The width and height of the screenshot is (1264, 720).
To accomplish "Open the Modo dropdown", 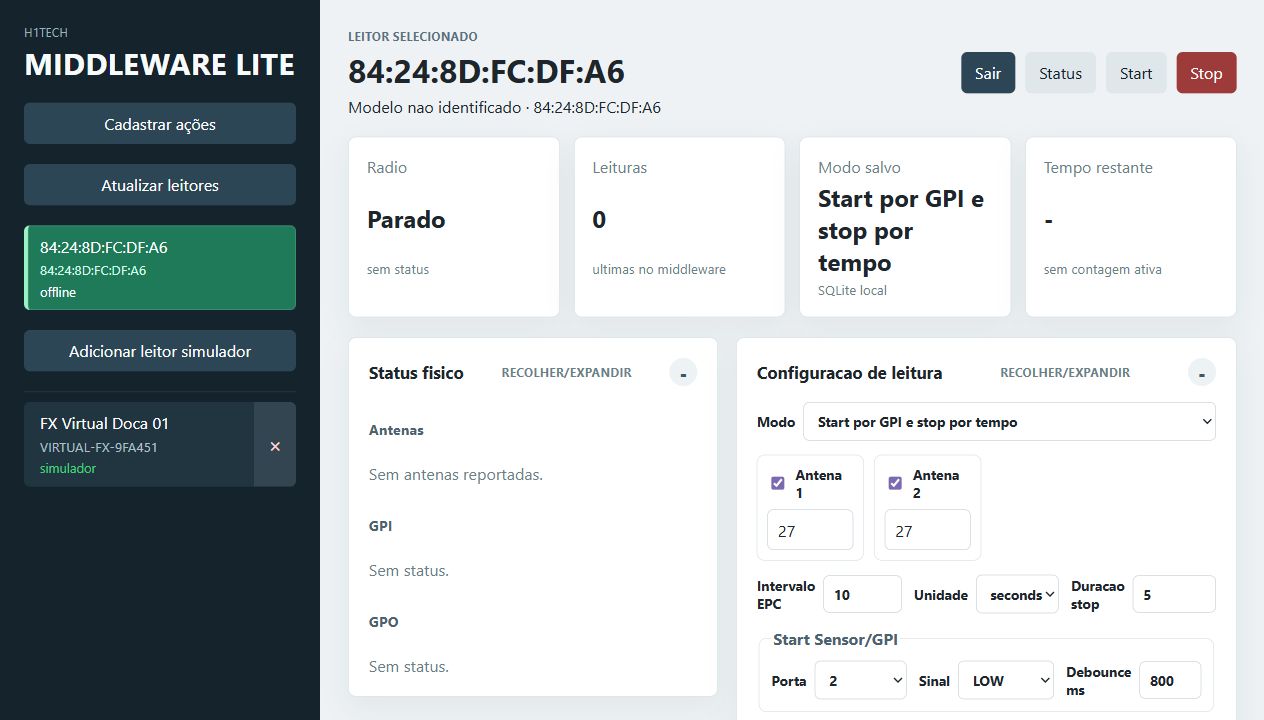I will 1009,422.
